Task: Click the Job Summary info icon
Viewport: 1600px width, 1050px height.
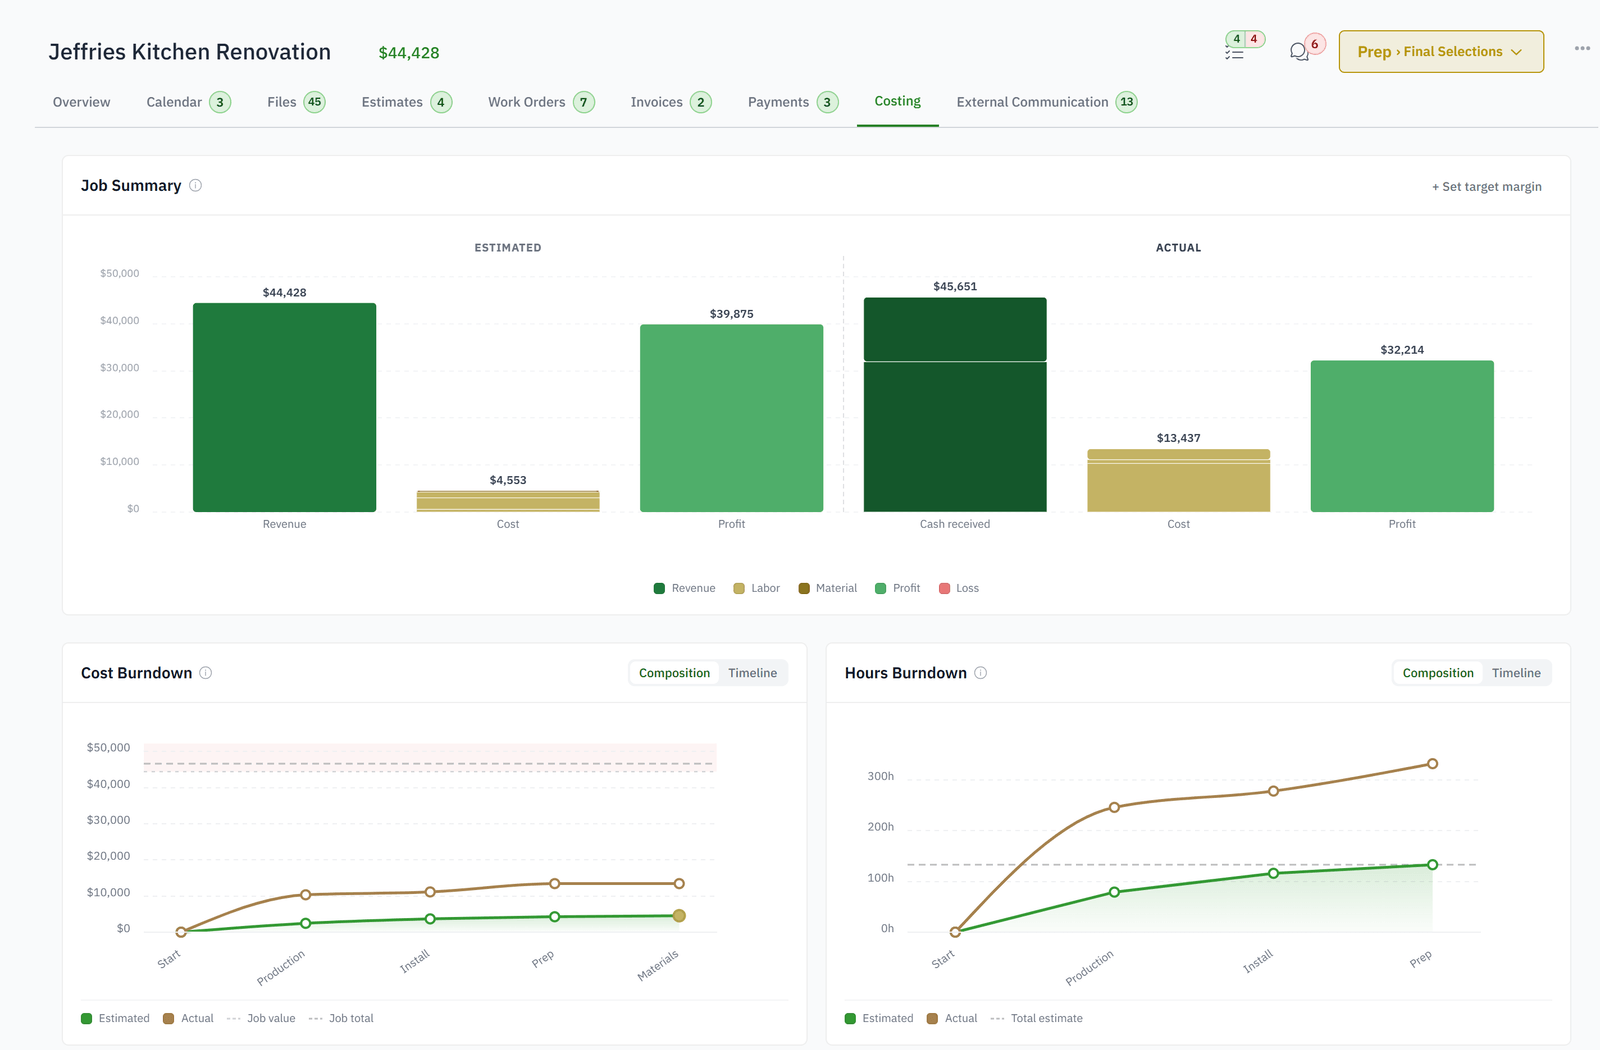Action: coord(196,185)
